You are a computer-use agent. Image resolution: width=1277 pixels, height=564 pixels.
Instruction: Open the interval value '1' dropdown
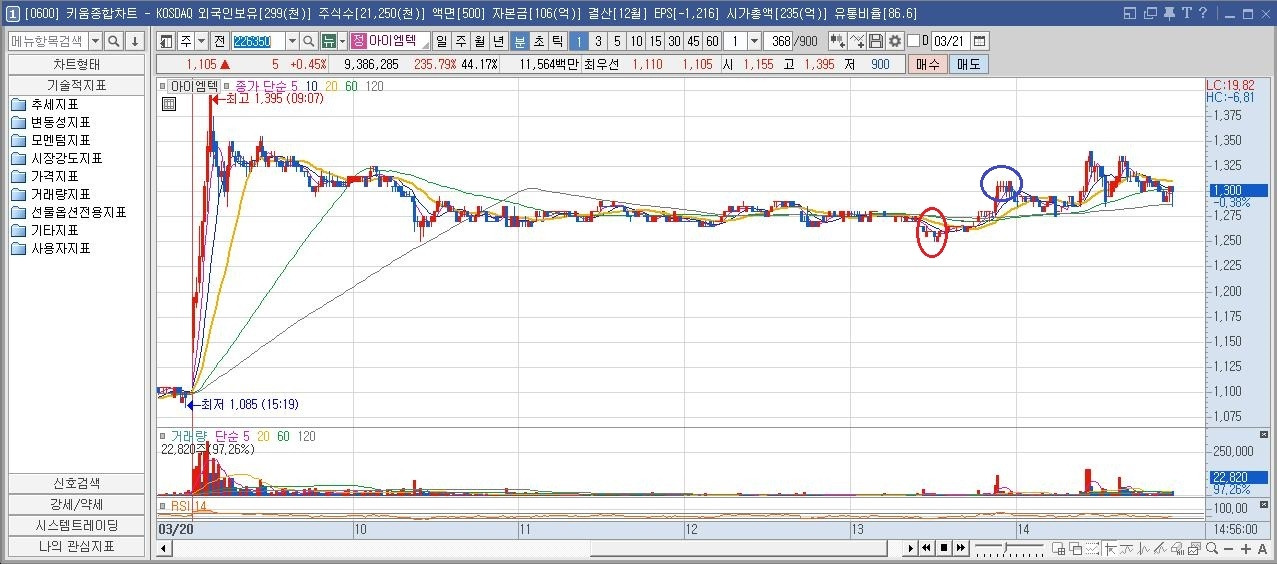[x=754, y=41]
